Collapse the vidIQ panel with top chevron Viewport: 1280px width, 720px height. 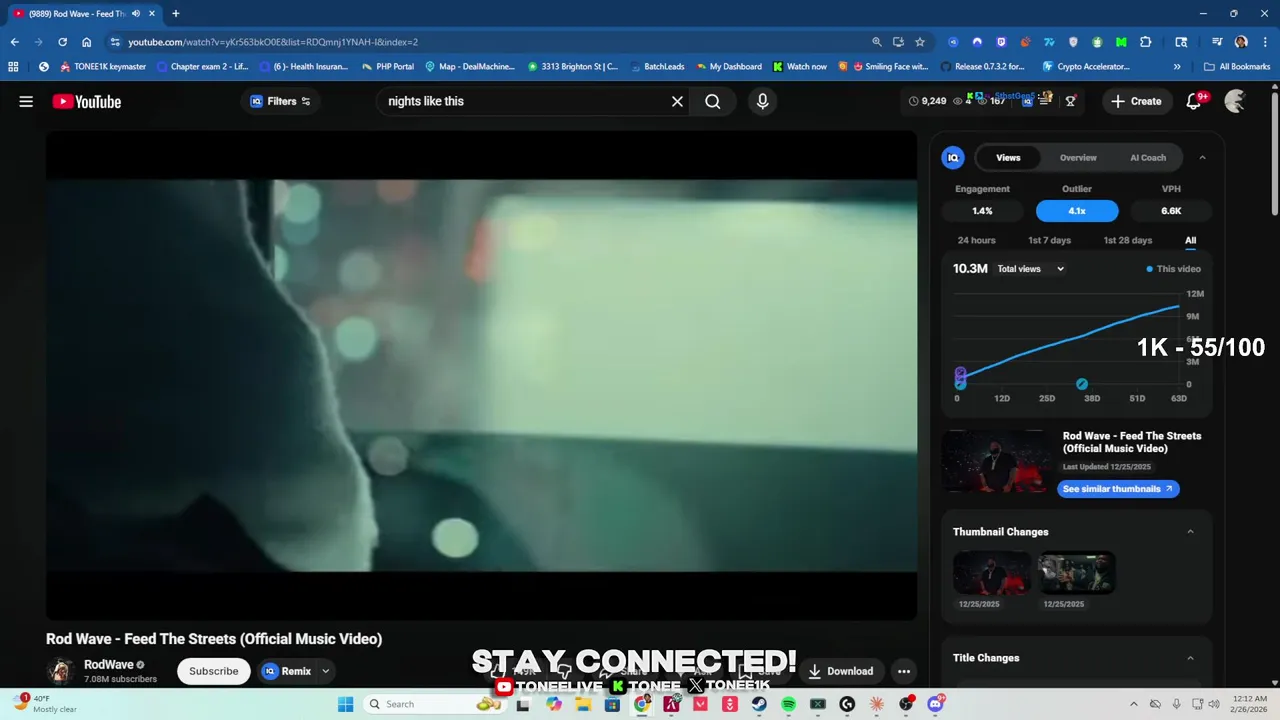1202,157
